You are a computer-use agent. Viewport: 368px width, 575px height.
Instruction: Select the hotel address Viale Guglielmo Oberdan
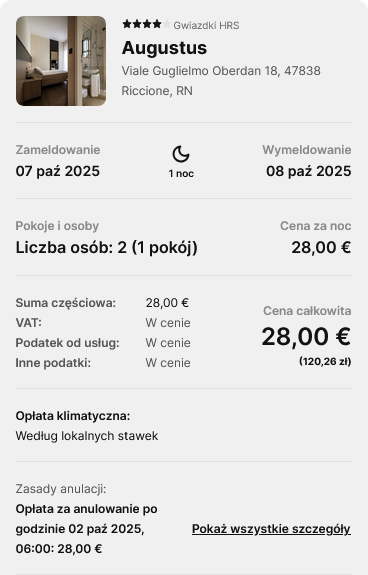point(221,81)
